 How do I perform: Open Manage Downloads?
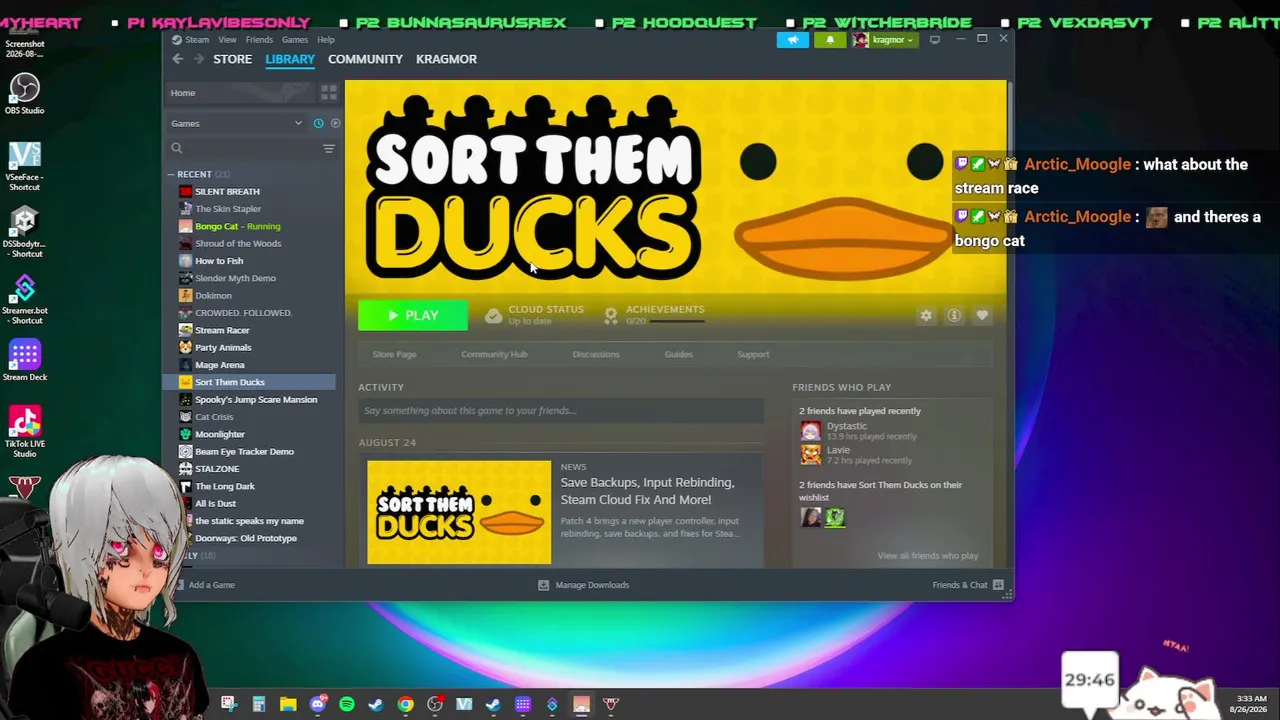coord(583,585)
